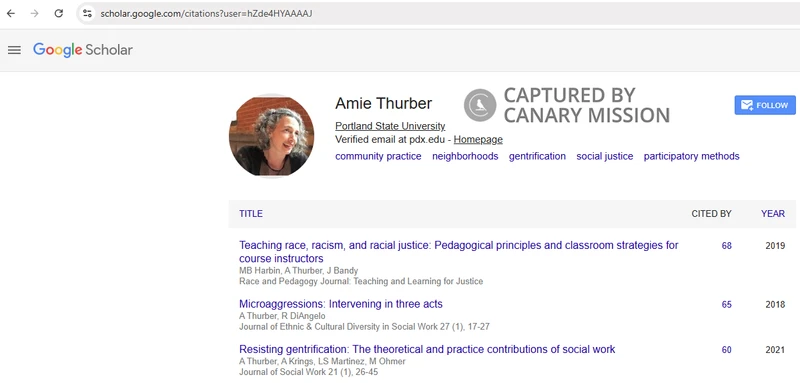Select the gentrification interest tag
Screen dimensions: 800x383
[537, 156]
